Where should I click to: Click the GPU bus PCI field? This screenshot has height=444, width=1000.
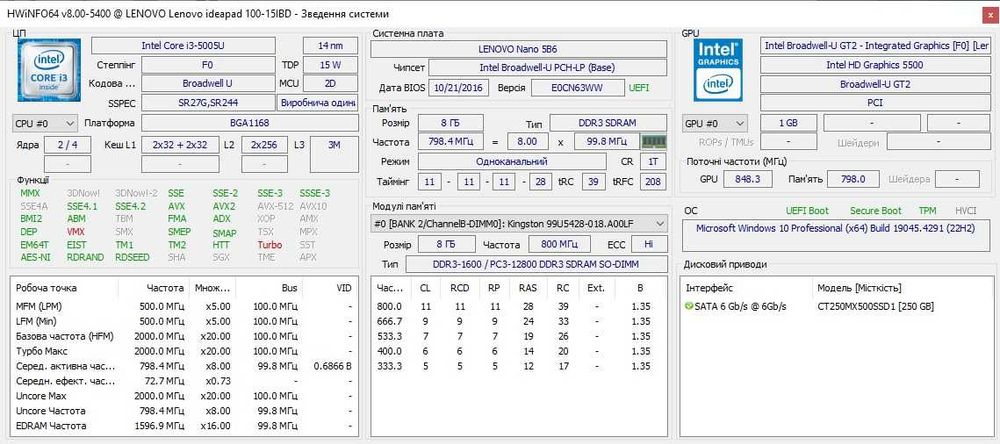click(874, 103)
